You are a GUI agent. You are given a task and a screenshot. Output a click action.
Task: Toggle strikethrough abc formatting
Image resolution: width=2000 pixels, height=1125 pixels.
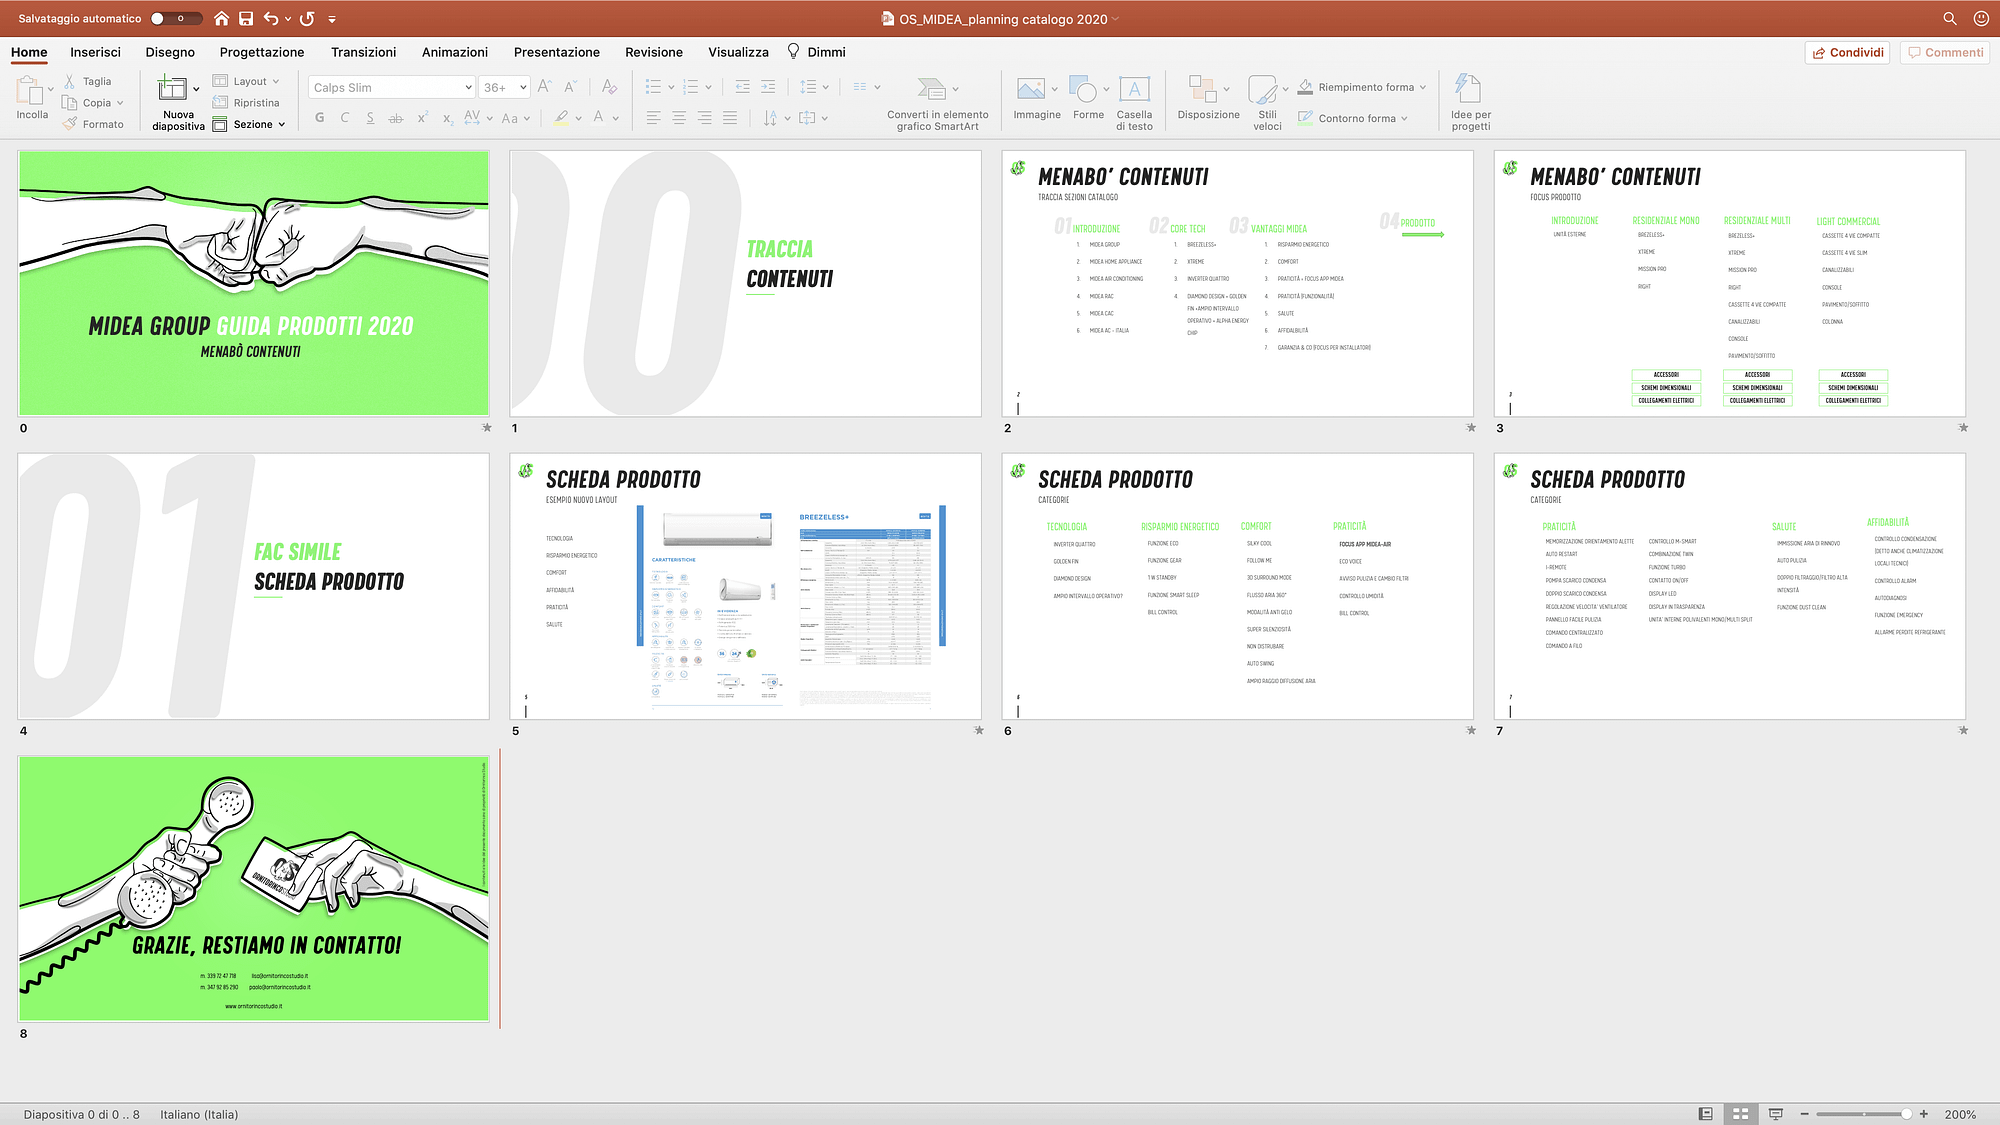tap(396, 118)
